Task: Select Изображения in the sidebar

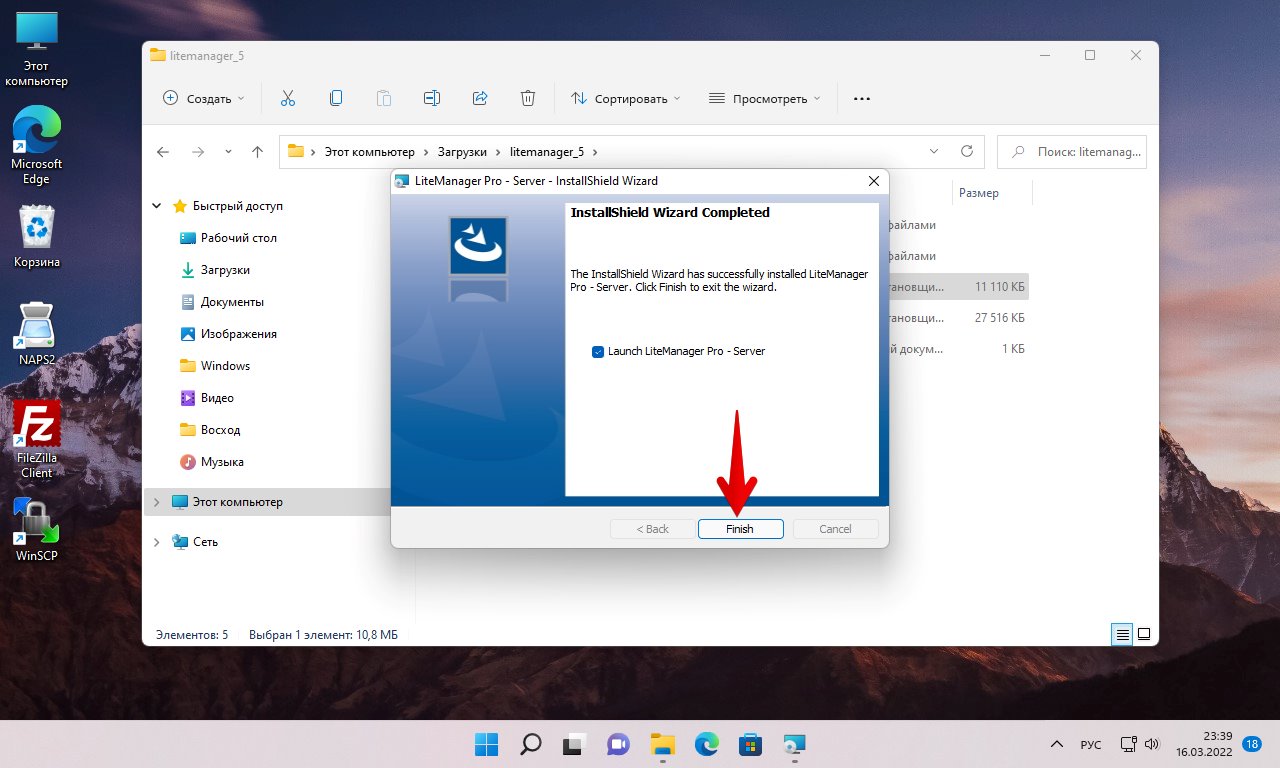Action: (x=238, y=334)
